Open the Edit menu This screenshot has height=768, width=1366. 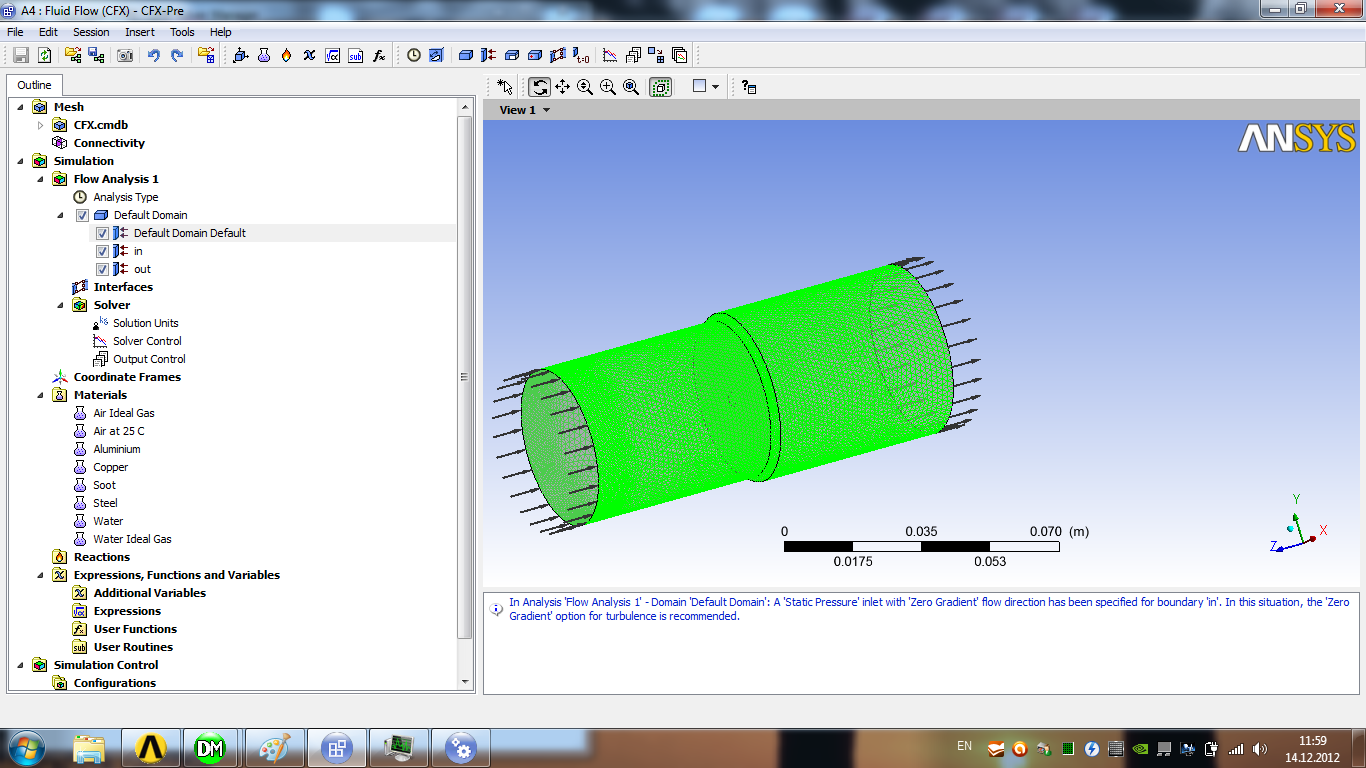pos(48,32)
